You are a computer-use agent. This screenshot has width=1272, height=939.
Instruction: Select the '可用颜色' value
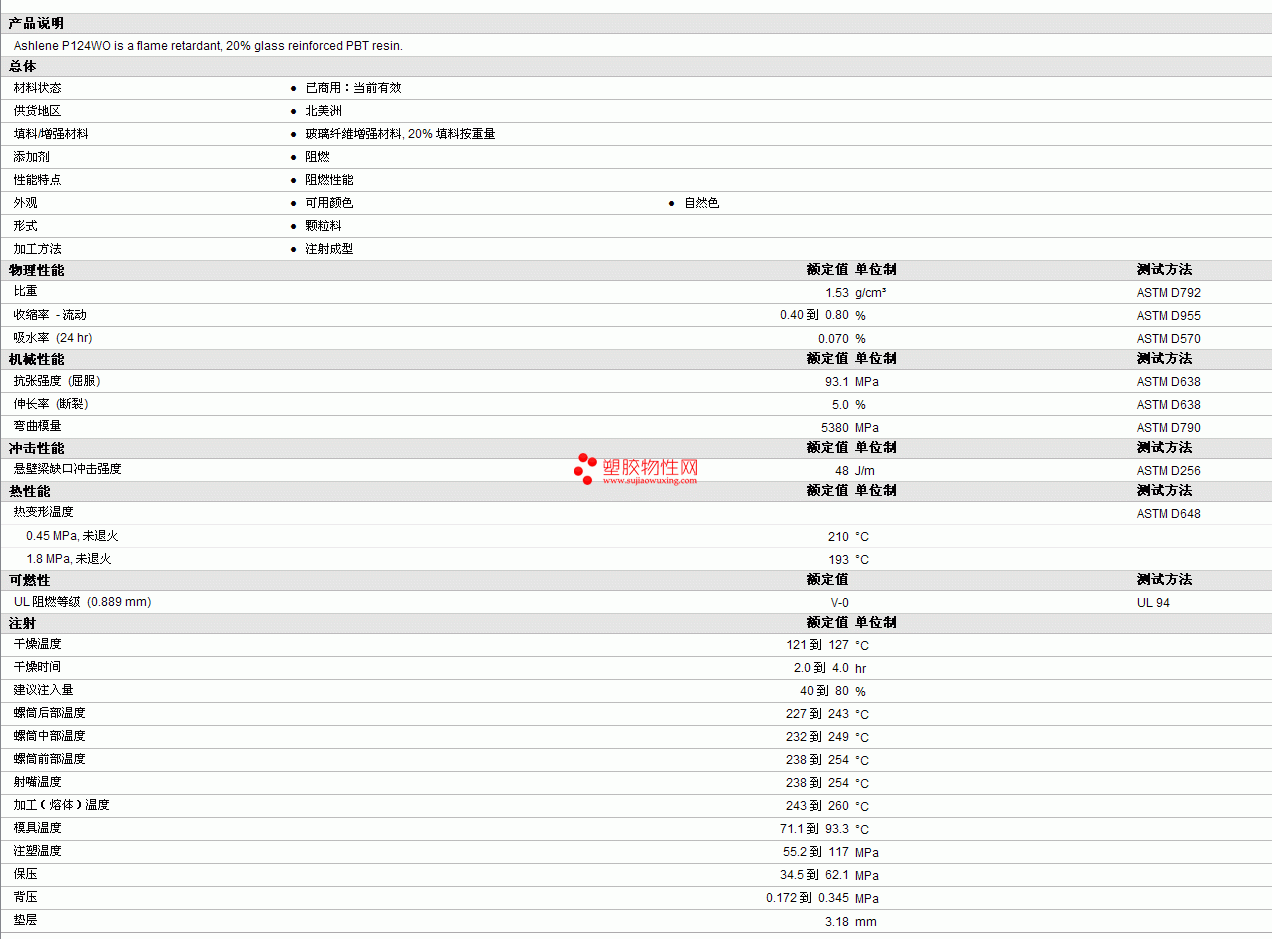pos(329,203)
